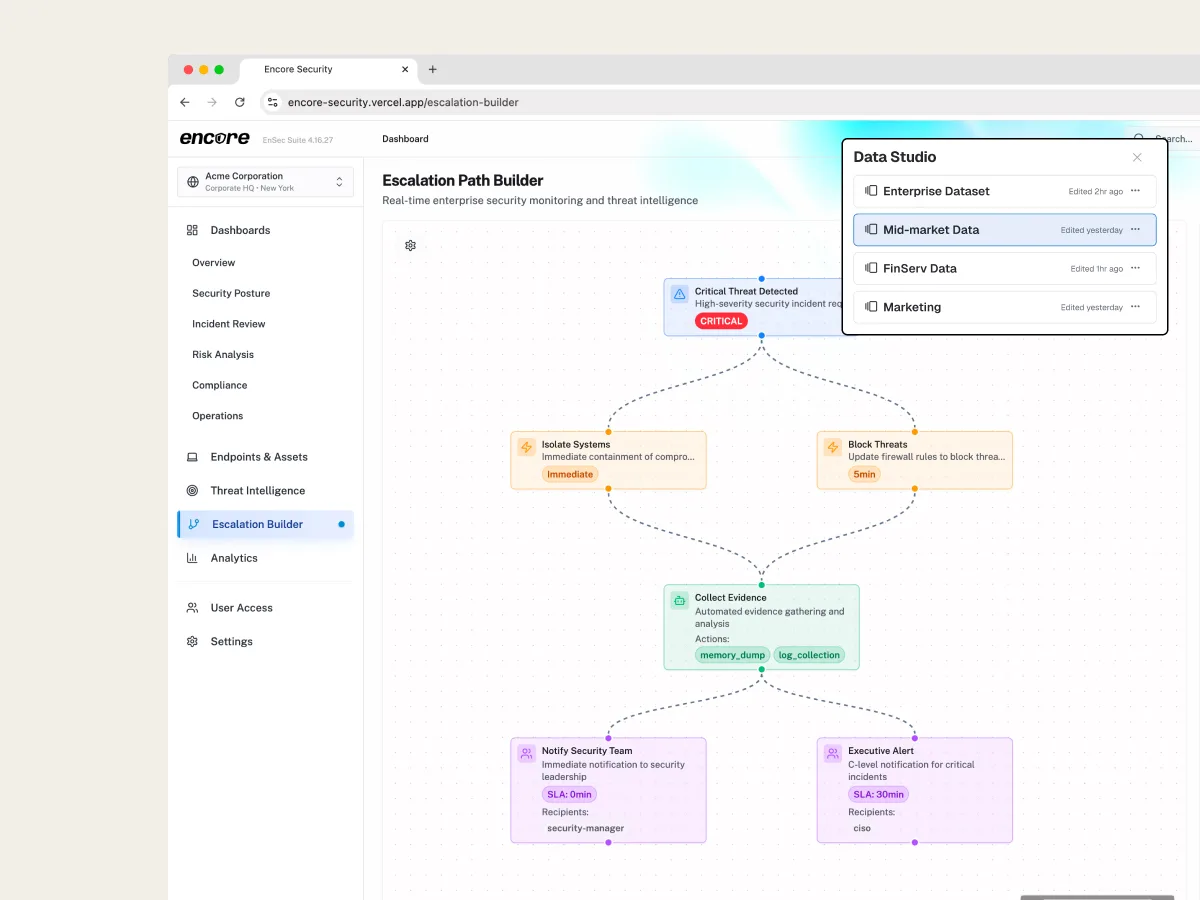Viewport: 1200px width, 900px height.
Task: Click the encore logo
Action: (x=215, y=138)
